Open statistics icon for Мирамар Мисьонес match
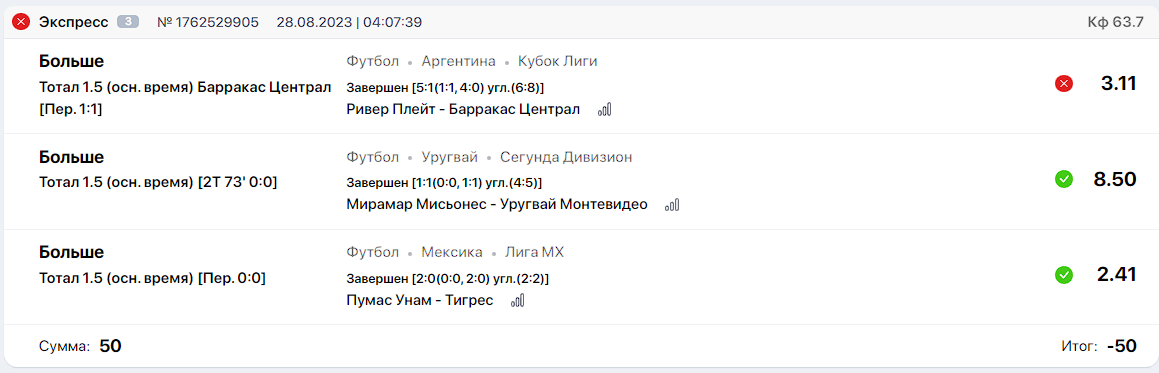Viewport: 1159px width, 373px height. click(x=672, y=205)
